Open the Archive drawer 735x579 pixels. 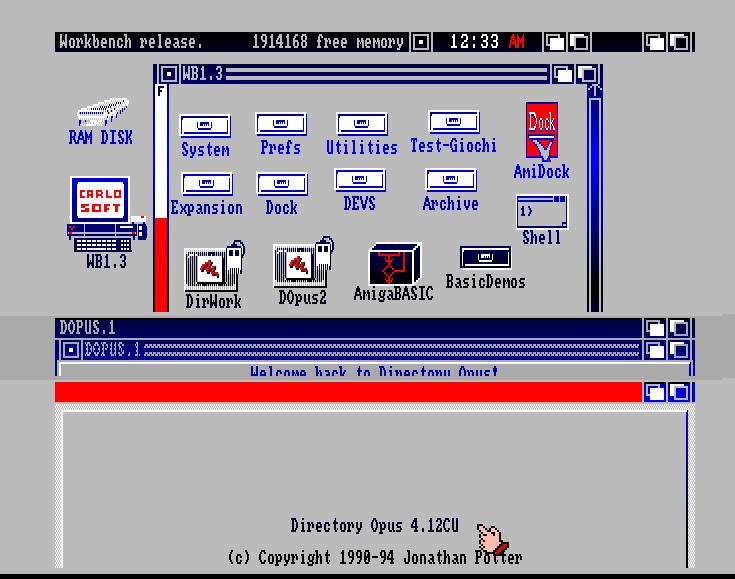[451, 181]
